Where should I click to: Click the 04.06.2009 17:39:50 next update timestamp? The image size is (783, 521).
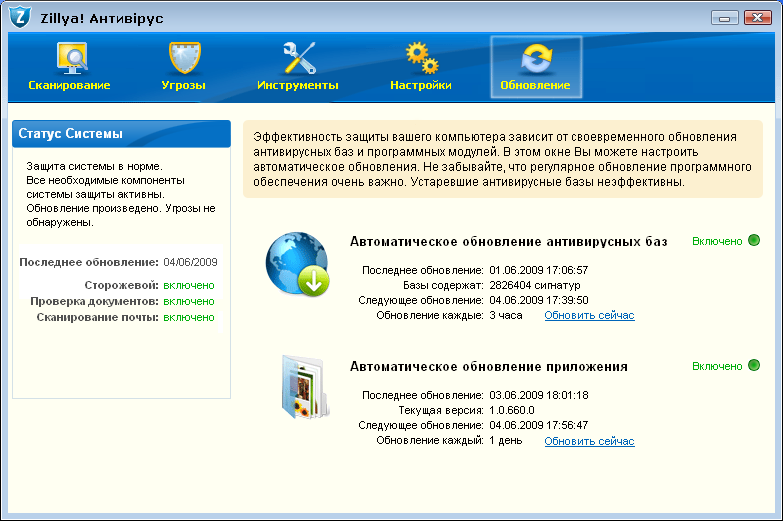[539, 300]
